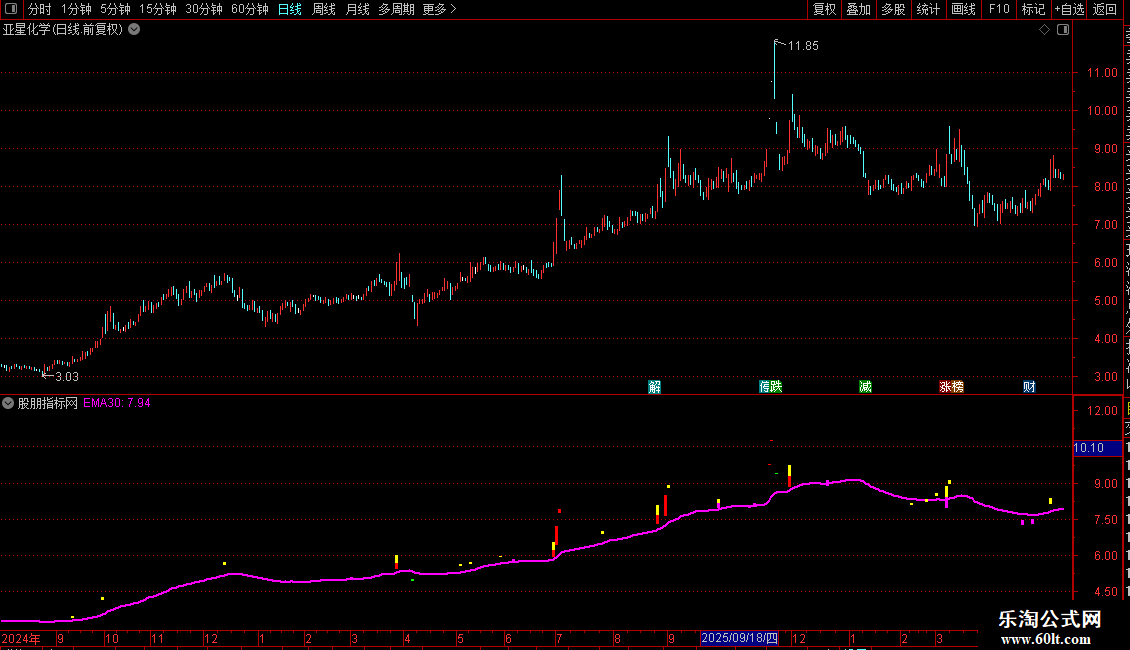This screenshot has width=1130, height=650.
Task: Open the 多周期 multi-period view
Action: (x=396, y=9)
